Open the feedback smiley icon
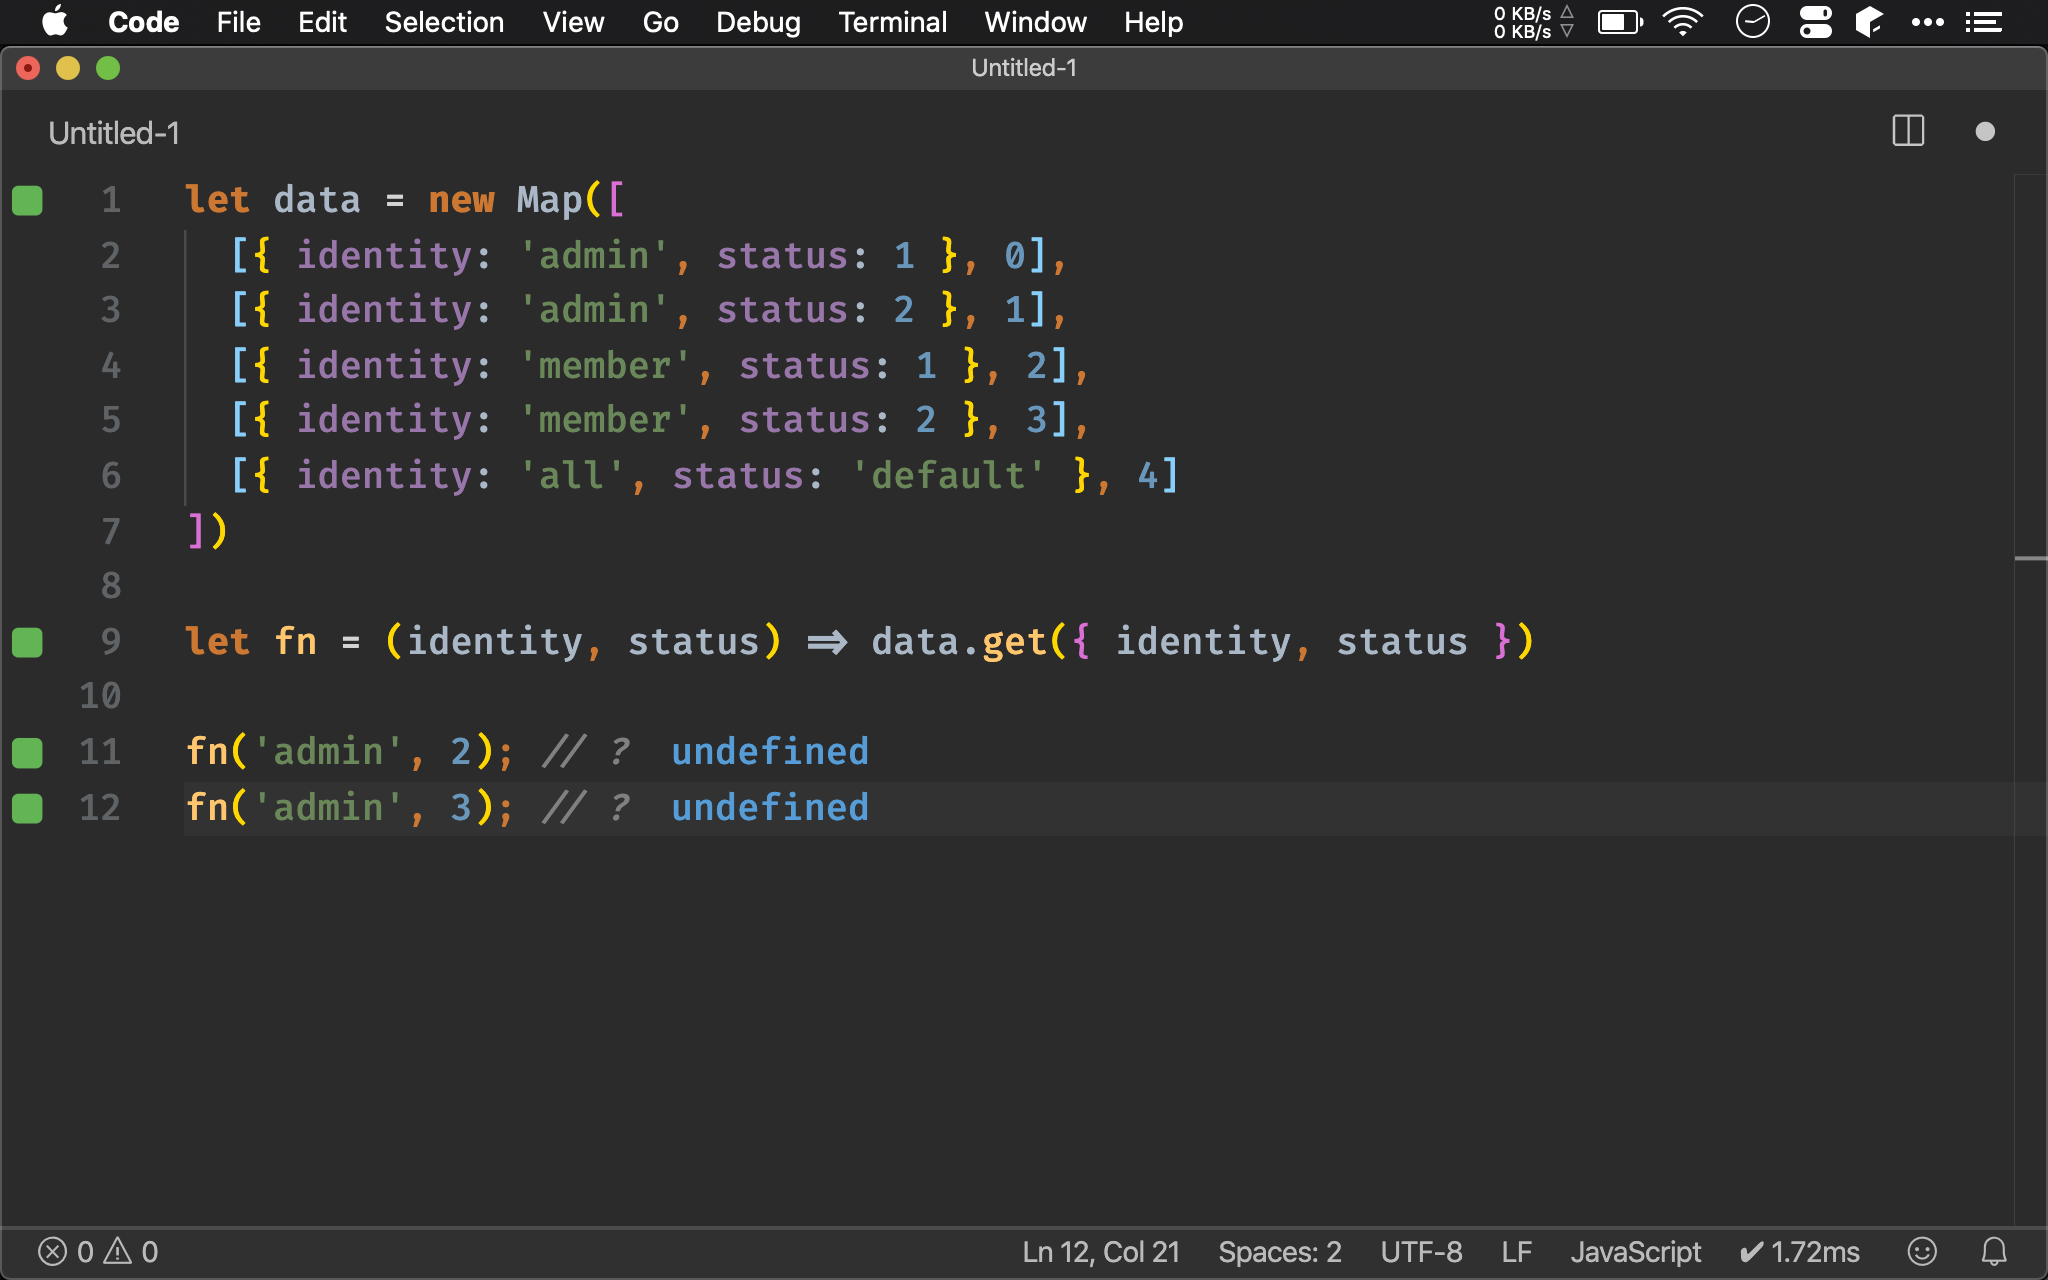 coord(1921,1251)
